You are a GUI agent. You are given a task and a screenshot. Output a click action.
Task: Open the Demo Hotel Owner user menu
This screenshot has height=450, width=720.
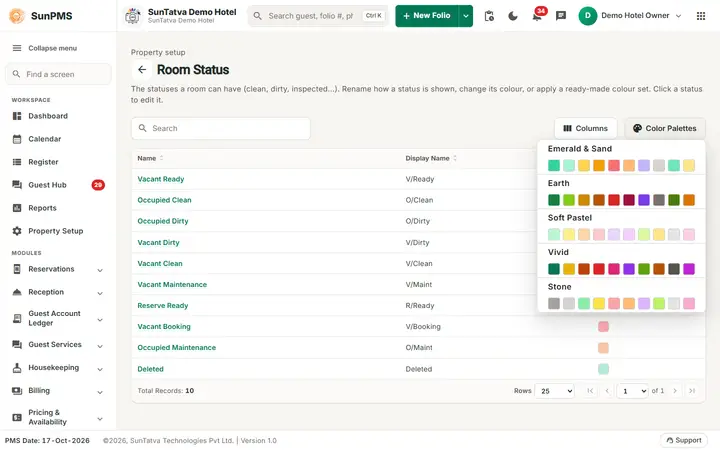click(x=630, y=16)
